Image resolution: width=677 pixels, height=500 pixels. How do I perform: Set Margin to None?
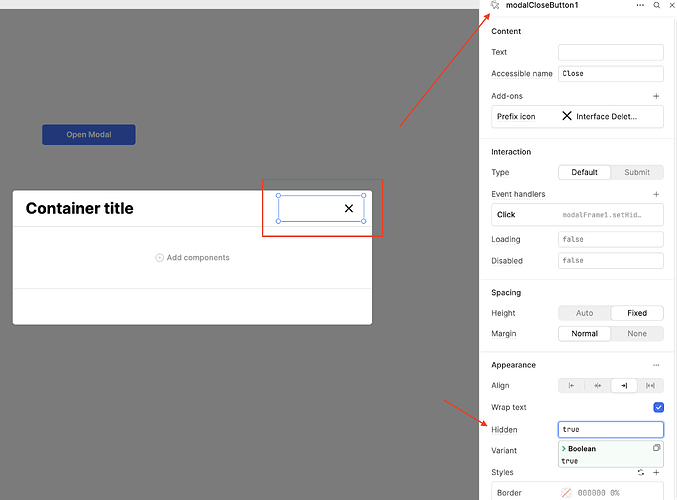point(637,334)
